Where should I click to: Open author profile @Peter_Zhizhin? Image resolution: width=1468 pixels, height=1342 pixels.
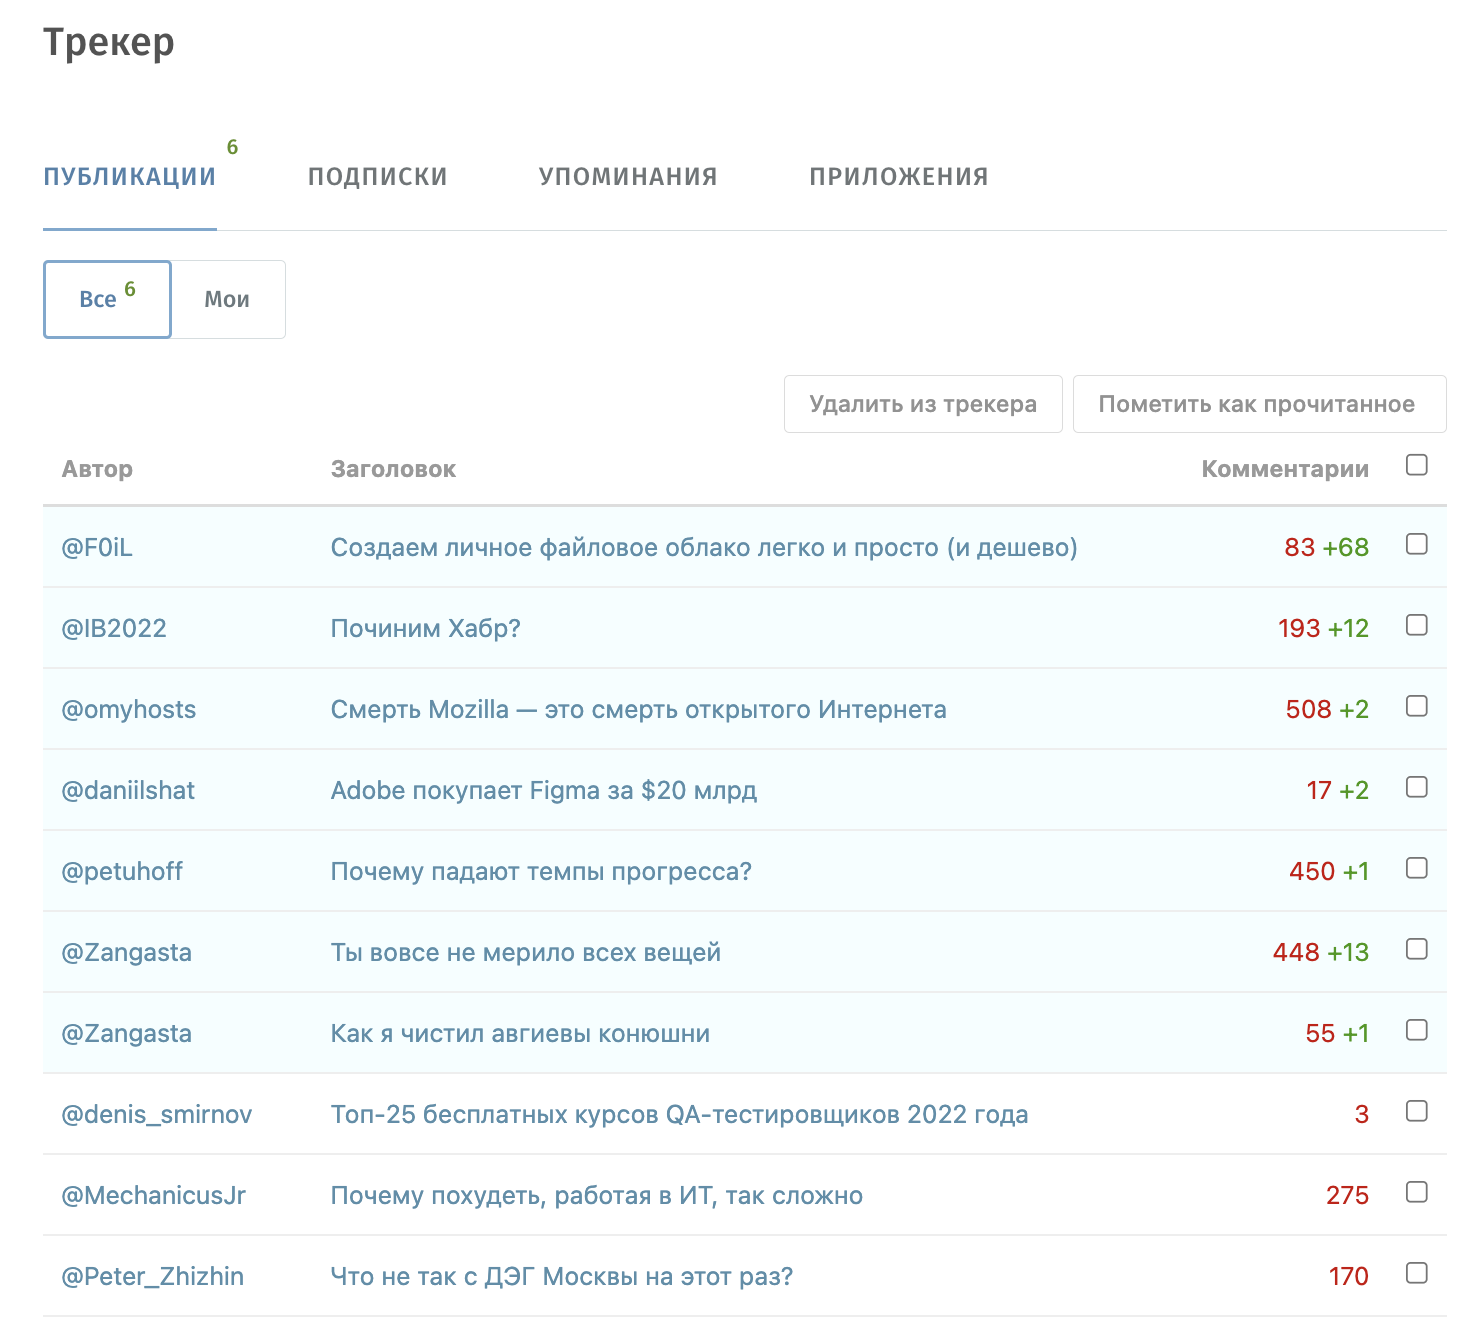point(153,1276)
